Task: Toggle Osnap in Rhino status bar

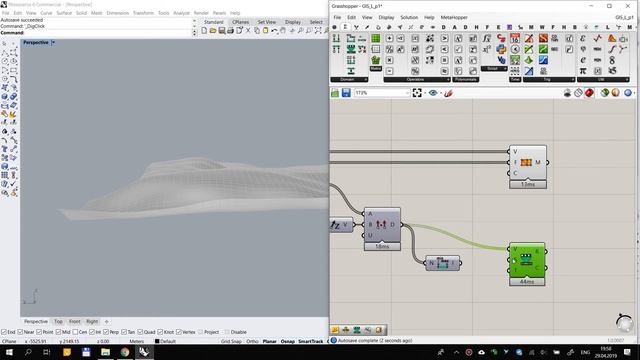Action: [288, 341]
